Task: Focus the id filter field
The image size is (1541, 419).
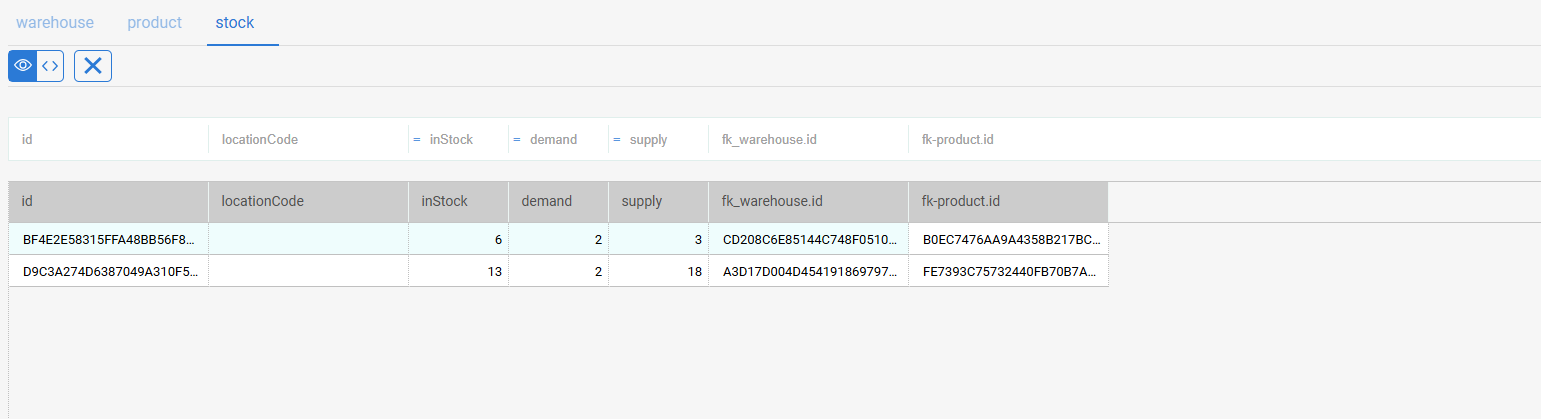Action: point(109,140)
